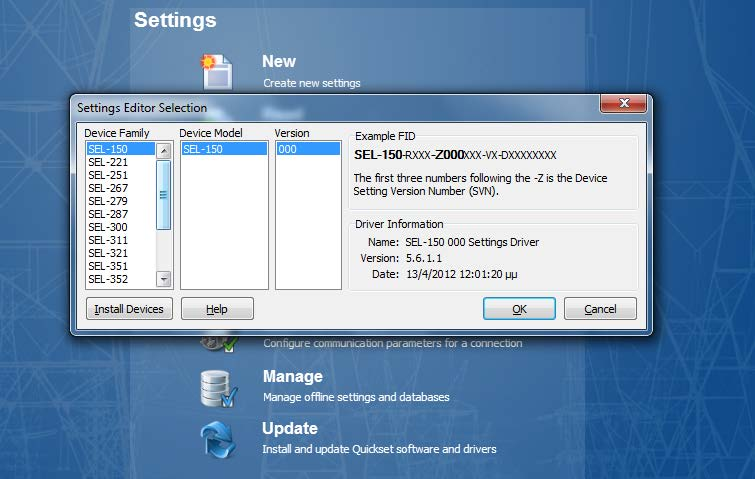The height and width of the screenshot is (479, 755).
Task: Open the Update heading link
Action: tap(290, 428)
